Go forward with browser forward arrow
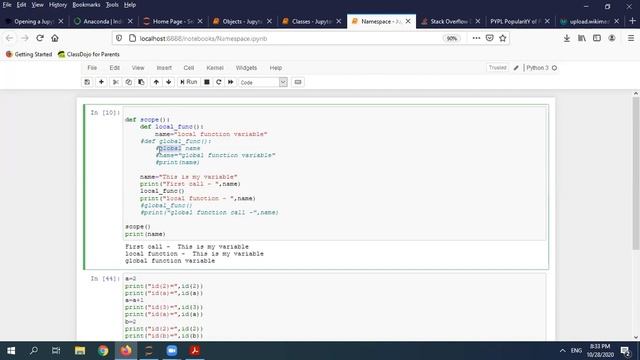This screenshot has height=360, width=640. click(25, 38)
